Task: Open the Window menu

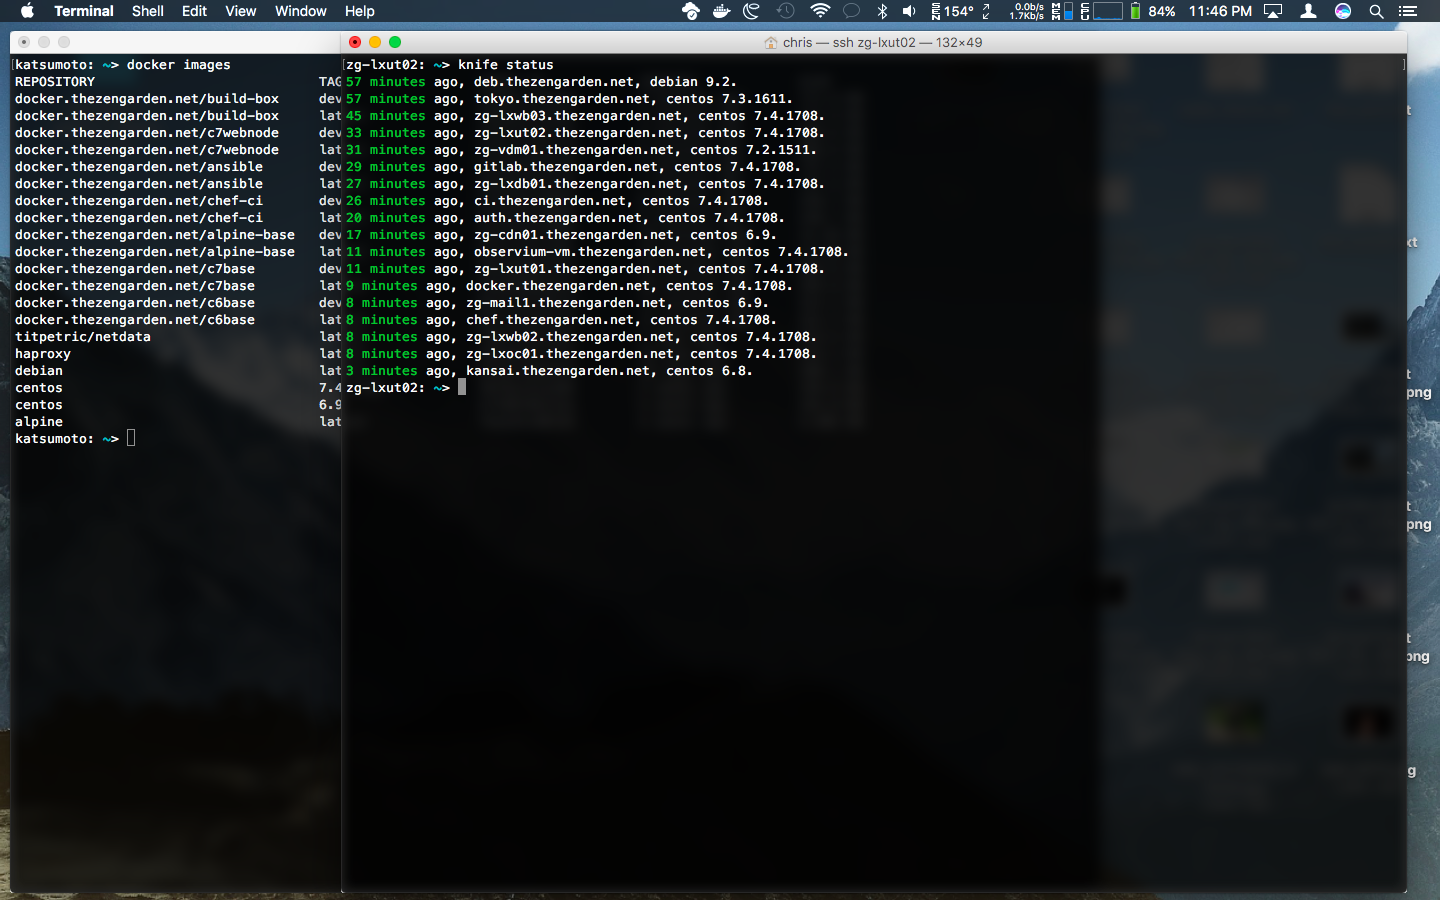Action: 301,11
